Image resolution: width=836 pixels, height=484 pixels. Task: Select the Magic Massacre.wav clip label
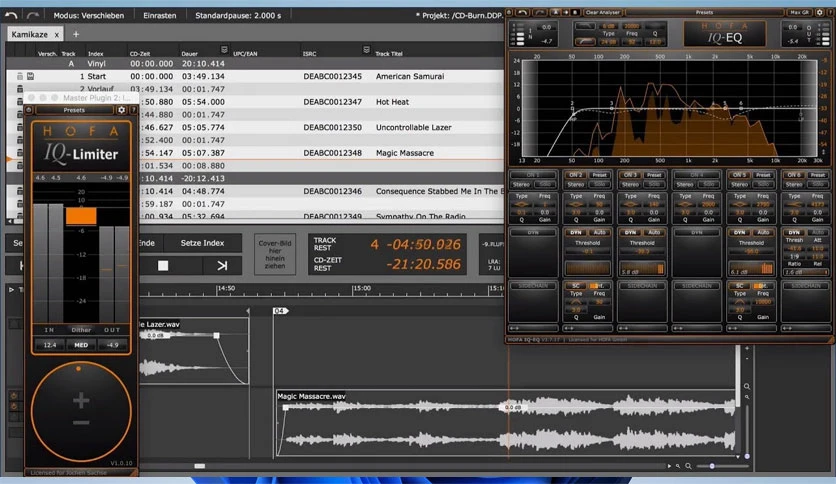pyautogui.click(x=311, y=396)
